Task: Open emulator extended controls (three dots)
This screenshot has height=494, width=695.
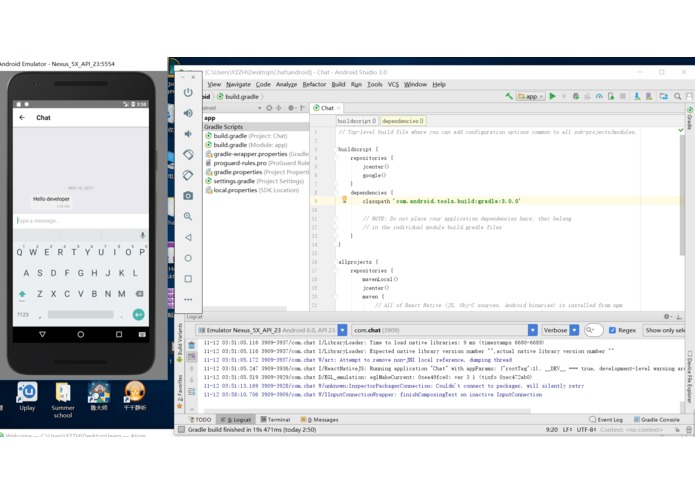Action: click(188, 300)
